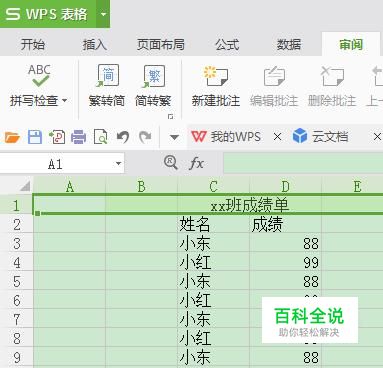Screen dimensions: 383x368
Task: Add a comment with 新建批注
Action: (x=216, y=86)
